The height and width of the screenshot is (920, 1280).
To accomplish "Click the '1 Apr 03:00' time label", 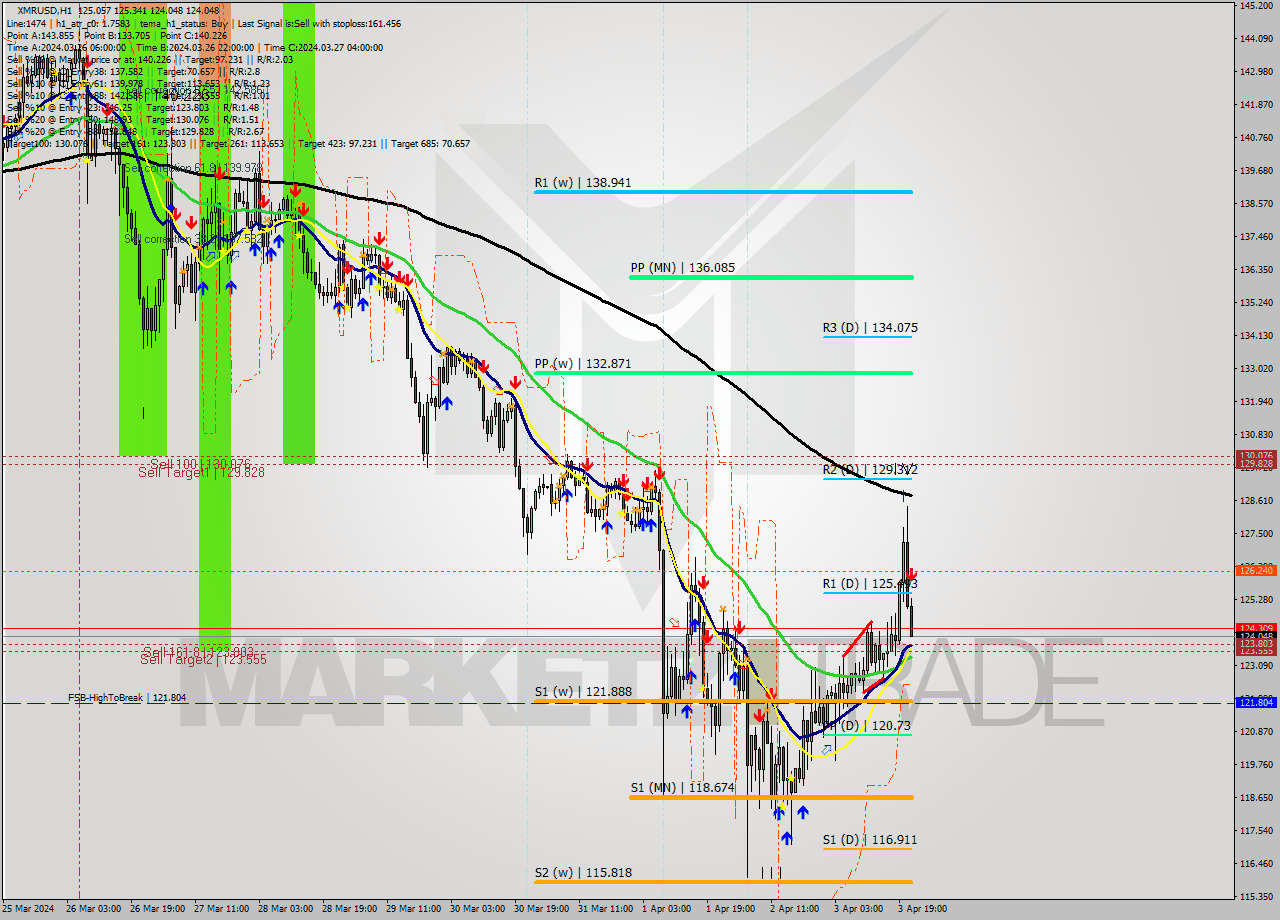I will point(666,910).
